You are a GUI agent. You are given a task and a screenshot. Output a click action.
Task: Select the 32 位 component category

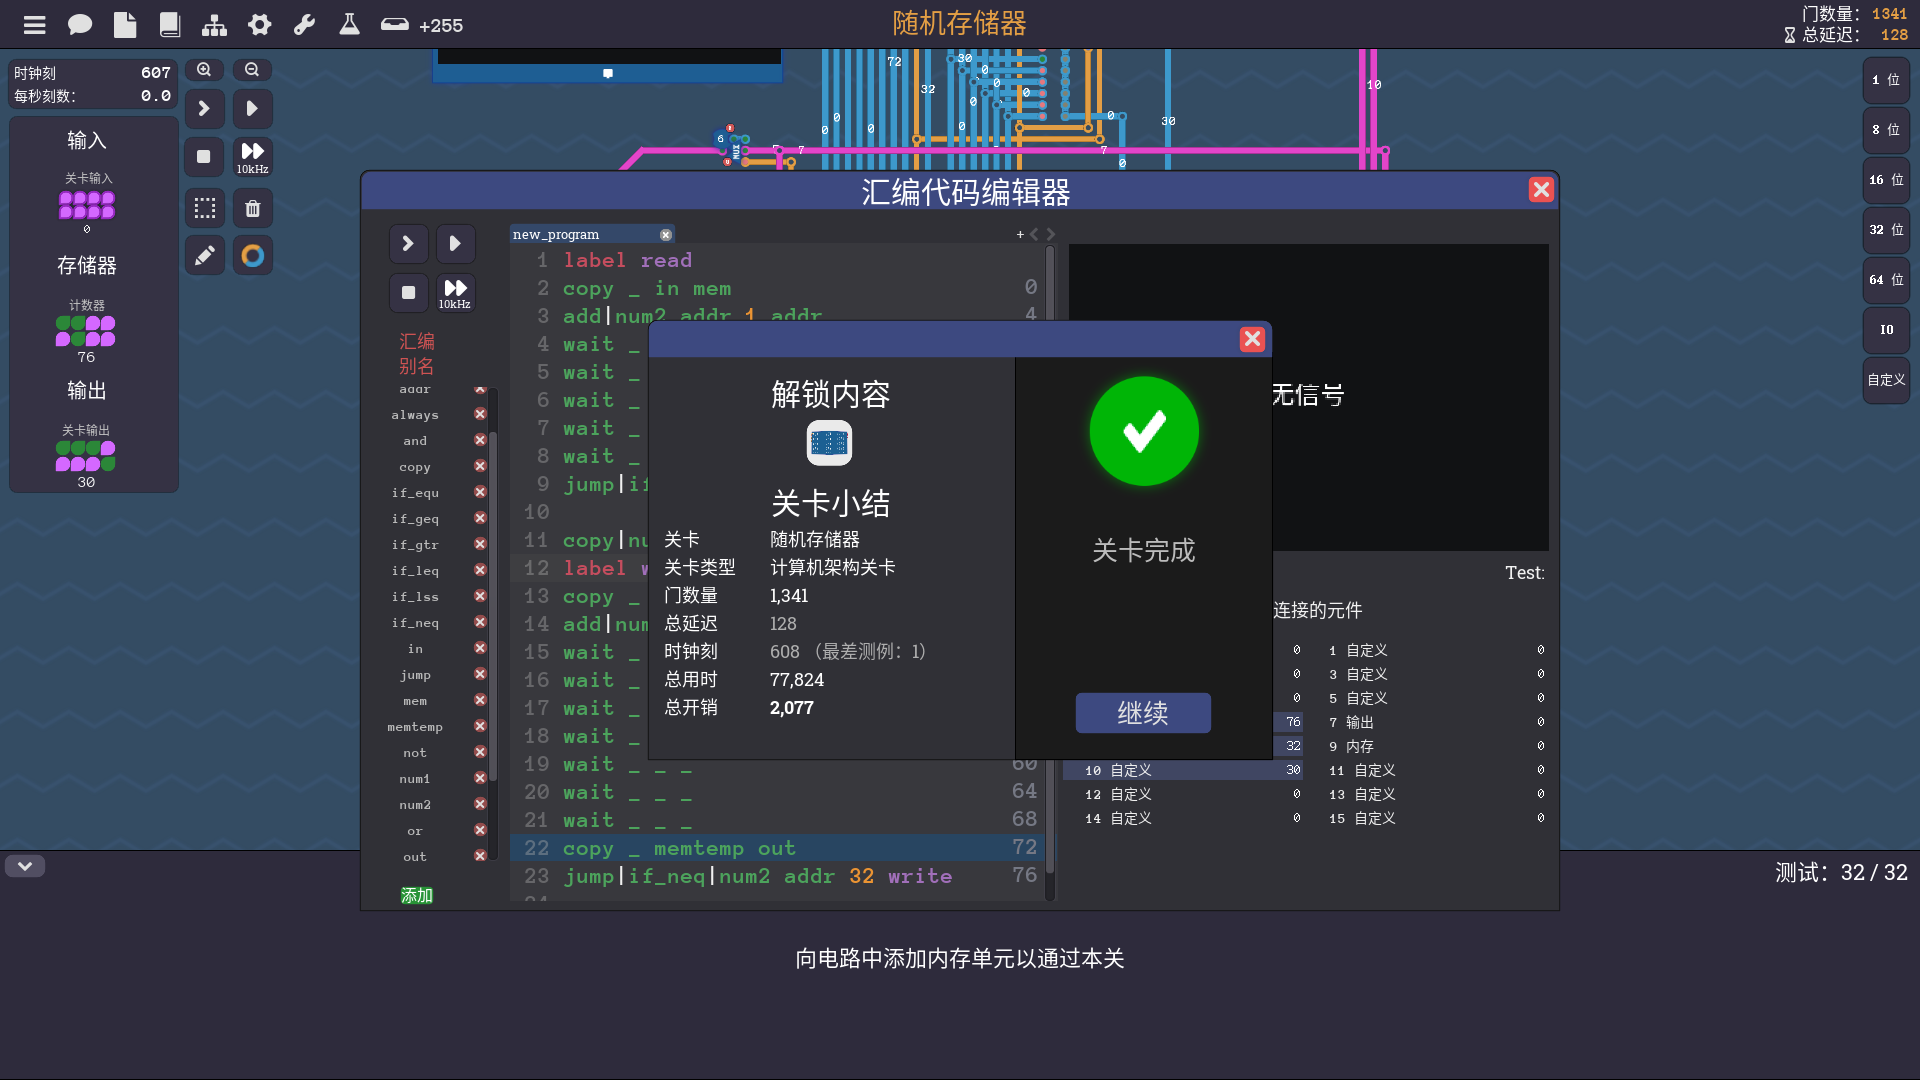1886,230
